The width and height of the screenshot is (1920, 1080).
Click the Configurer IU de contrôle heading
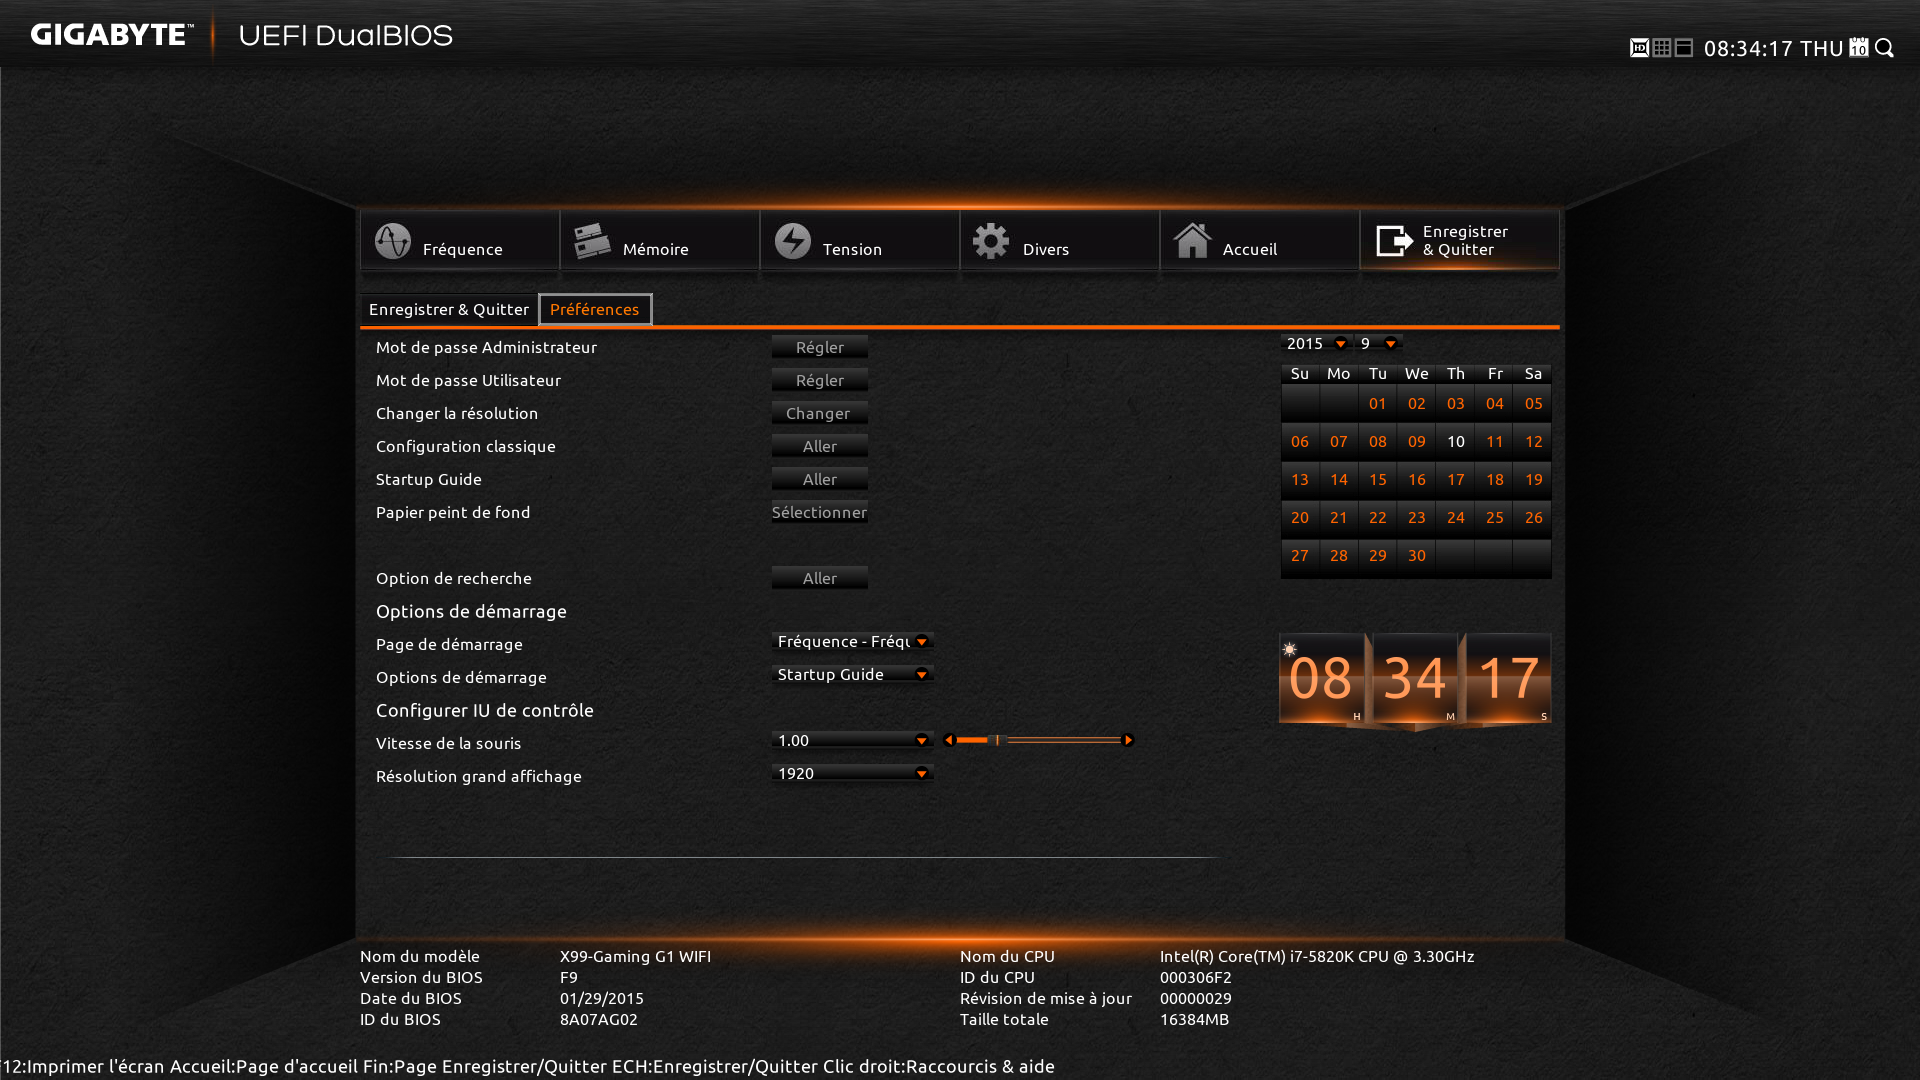pyautogui.click(x=485, y=710)
